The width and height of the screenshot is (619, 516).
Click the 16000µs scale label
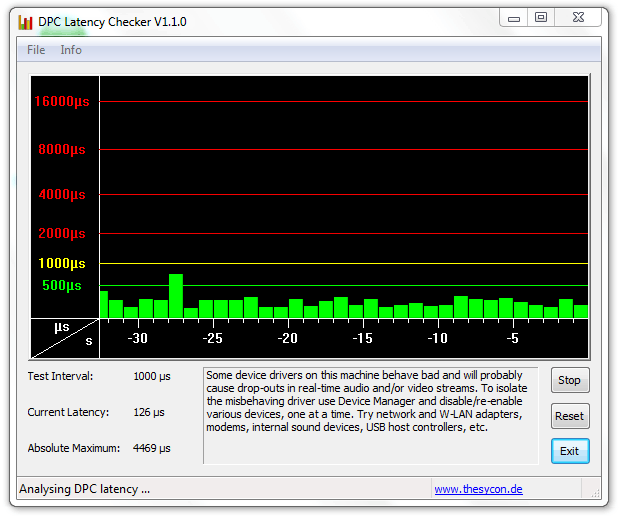(x=62, y=101)
